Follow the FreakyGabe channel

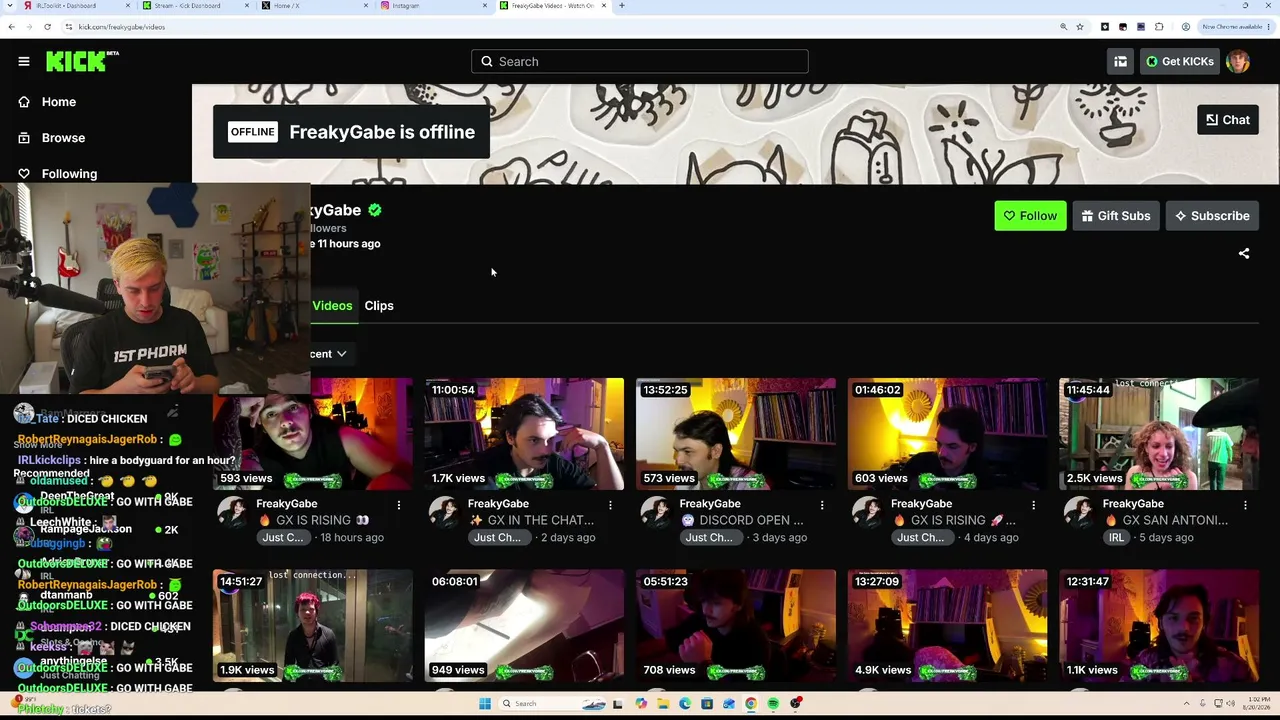1030,216
